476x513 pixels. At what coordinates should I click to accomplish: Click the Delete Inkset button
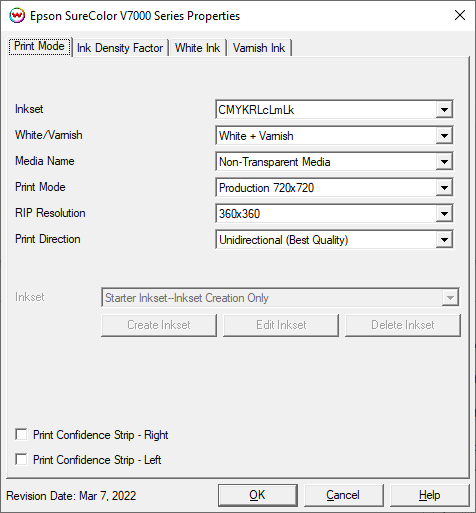tap(403, 325)
